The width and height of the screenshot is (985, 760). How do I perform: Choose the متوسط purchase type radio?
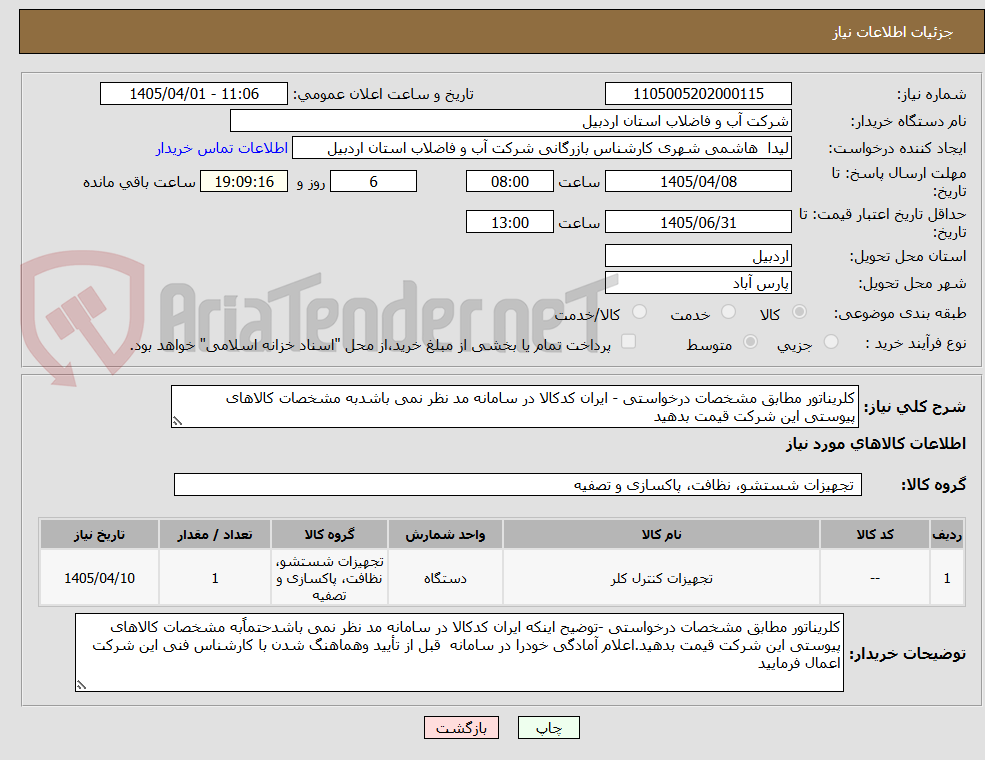(x=750, y=342)
